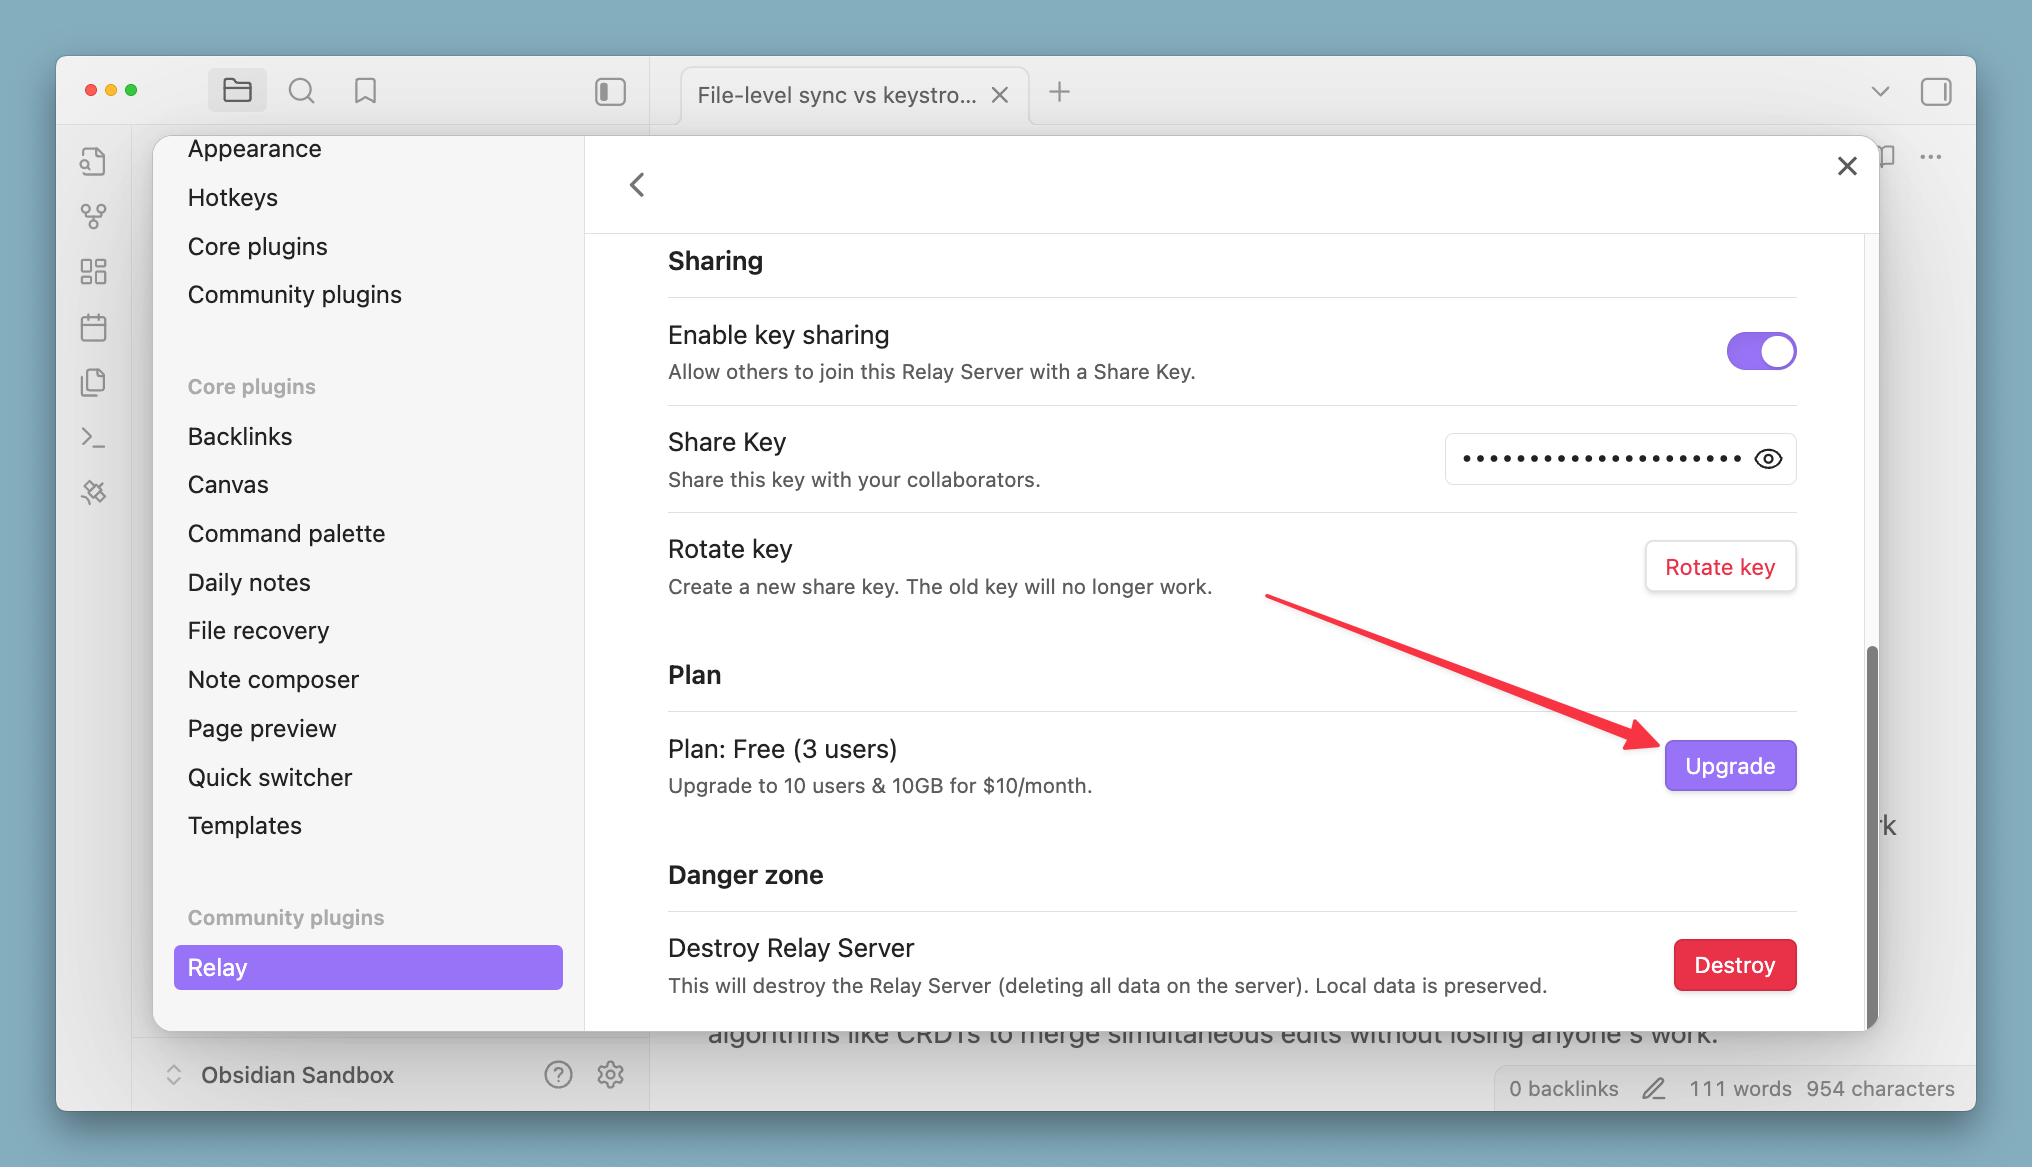Click the Relay satellite ribbon icon
The height and width of the screenshot is (1167, 2032).
(x=93, y=492)
